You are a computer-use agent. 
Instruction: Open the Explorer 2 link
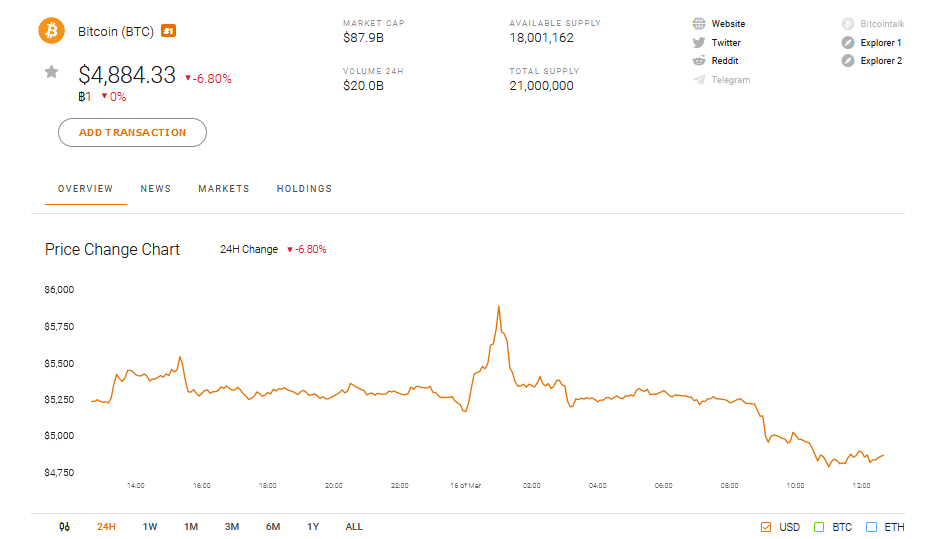[x=881, y=61]
